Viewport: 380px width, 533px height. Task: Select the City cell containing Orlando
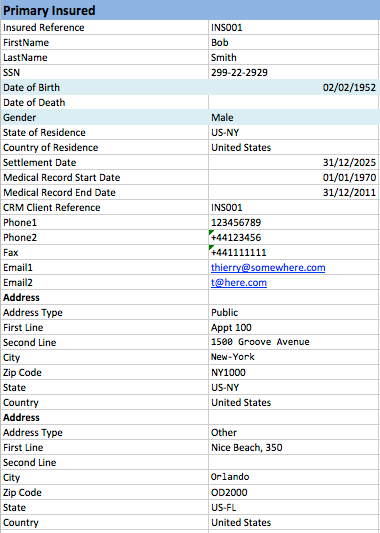pyautogui.click(x=294, y=477)
